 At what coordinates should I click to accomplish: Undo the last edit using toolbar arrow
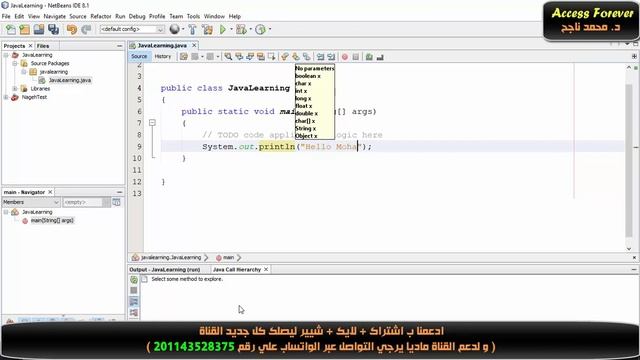[x=72, y=29]
